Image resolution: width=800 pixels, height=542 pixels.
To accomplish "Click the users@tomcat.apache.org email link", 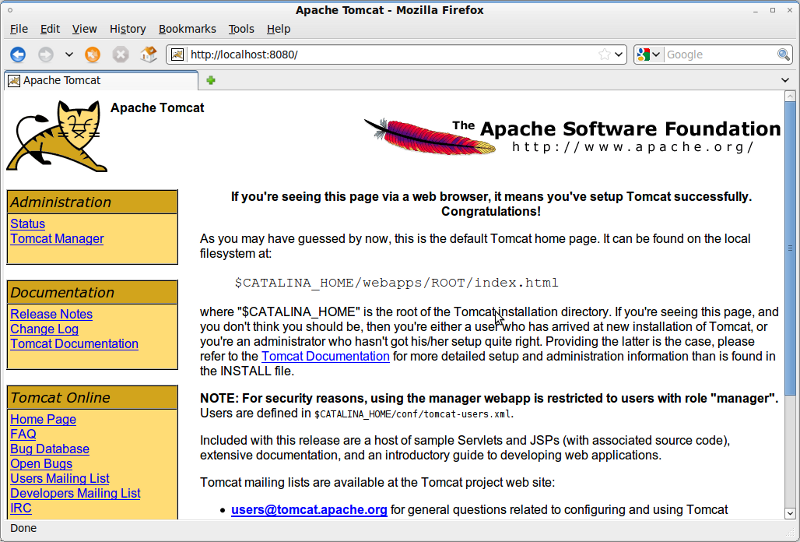I will click(x=309, y=510).
